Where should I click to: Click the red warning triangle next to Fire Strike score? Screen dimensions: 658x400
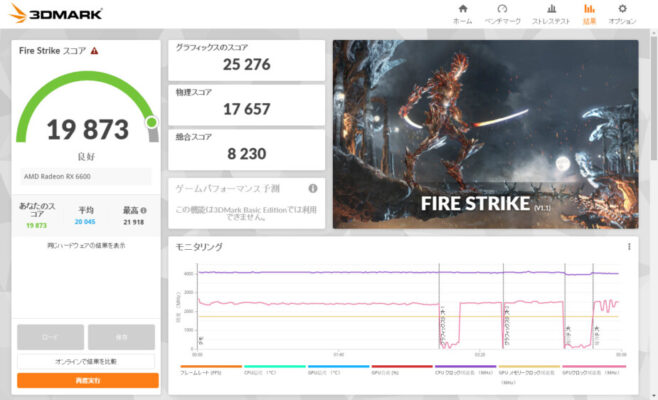(x=94, y=51)
